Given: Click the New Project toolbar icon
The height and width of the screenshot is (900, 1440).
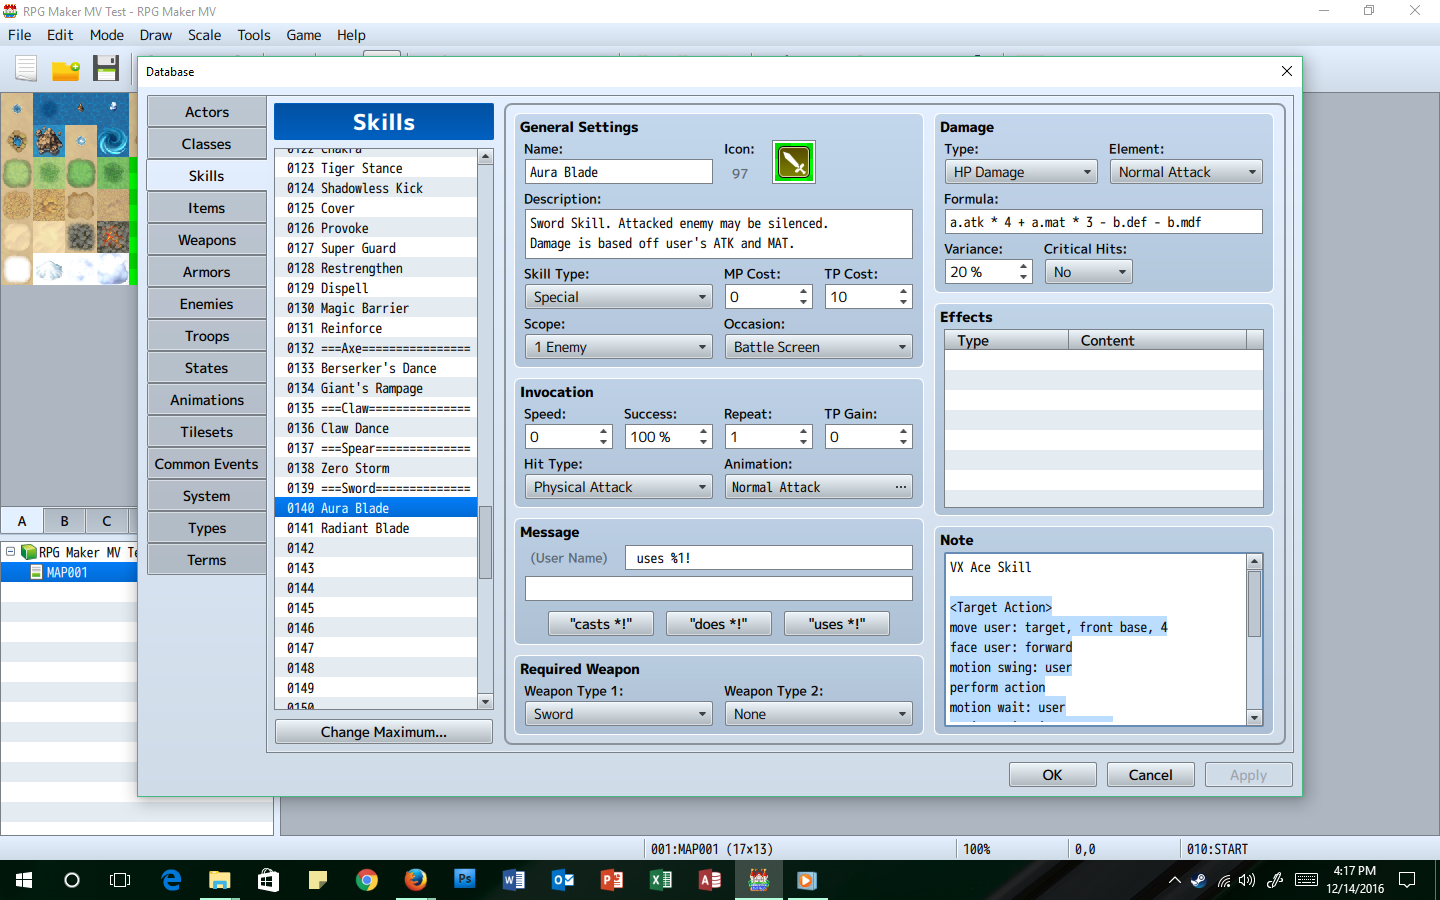Looking at the screenshot, I should point(26,69).
